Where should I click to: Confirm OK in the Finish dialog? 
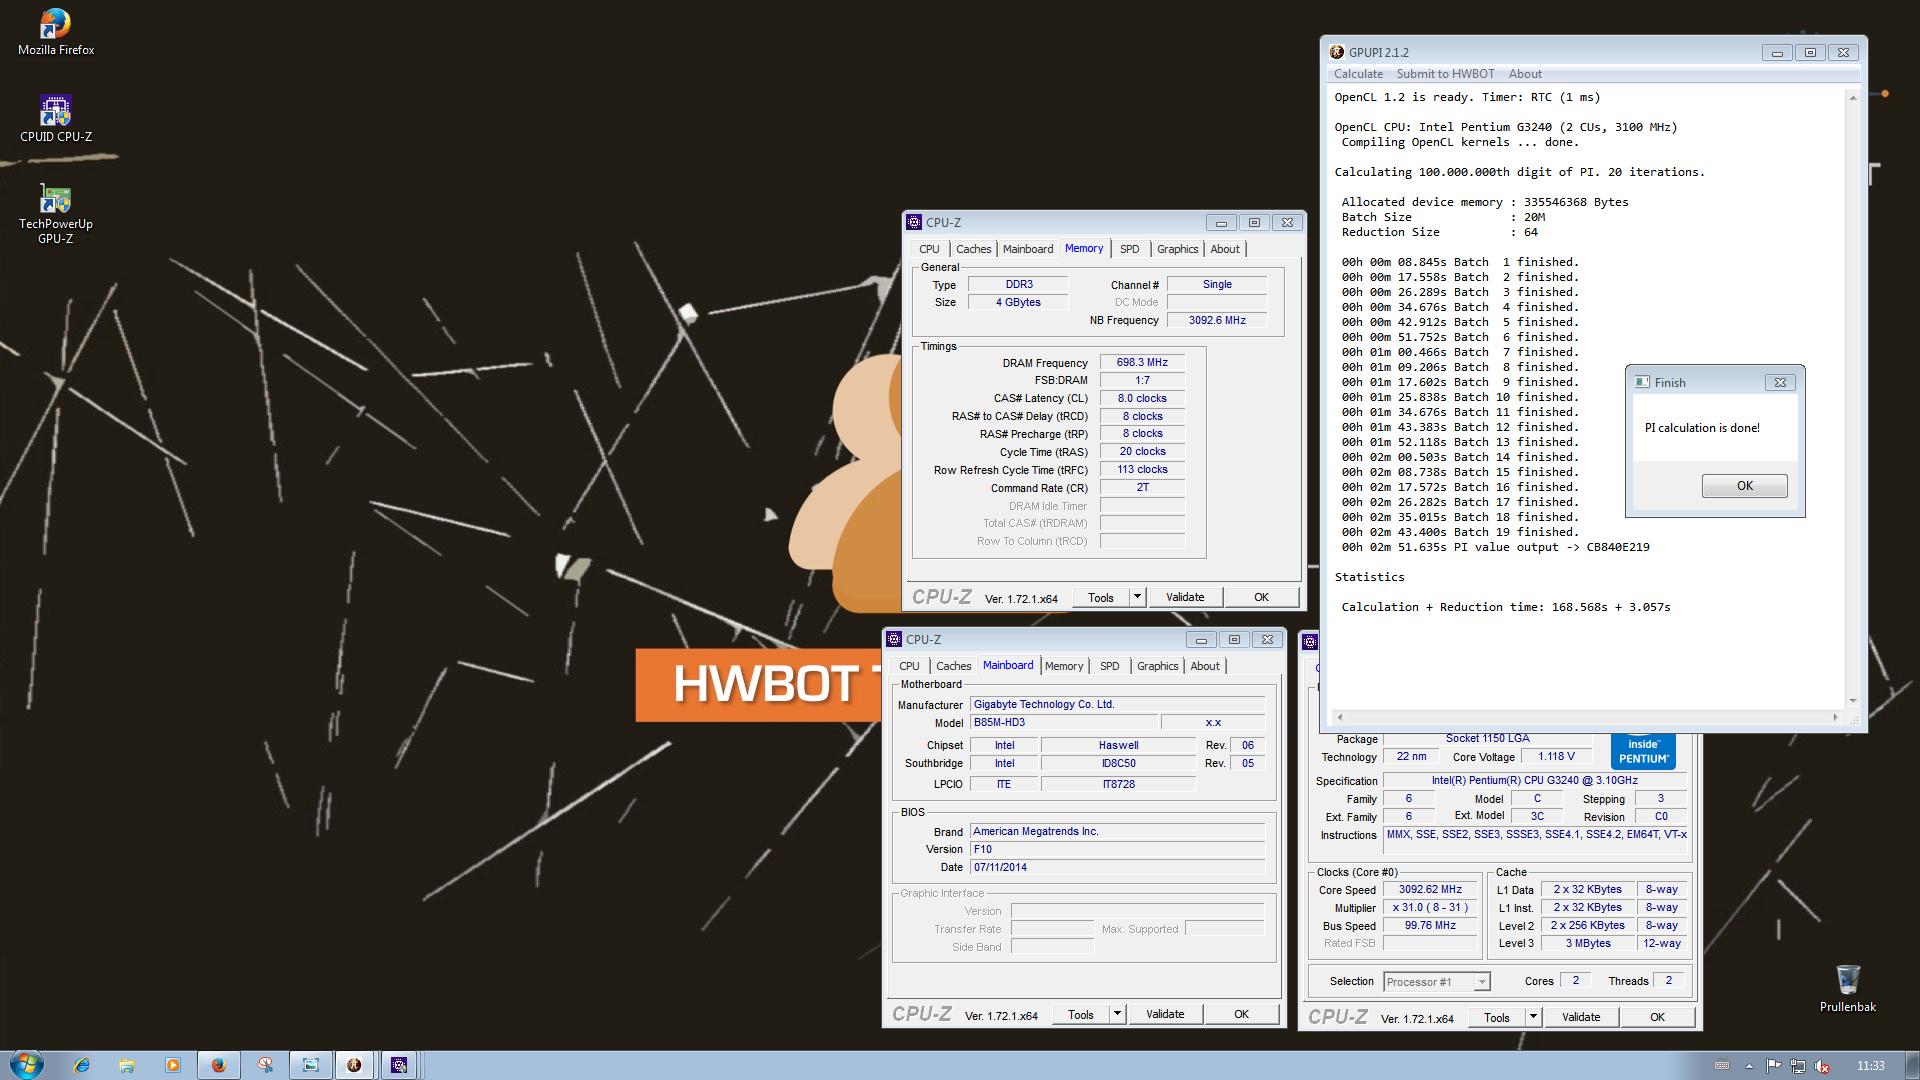(1744, 486)
